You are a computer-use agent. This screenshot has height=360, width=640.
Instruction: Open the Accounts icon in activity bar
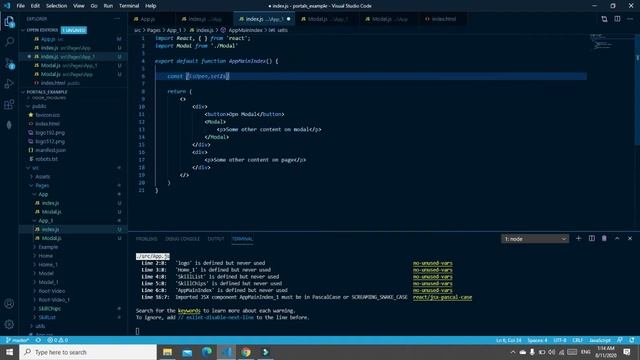pos(9,304)
